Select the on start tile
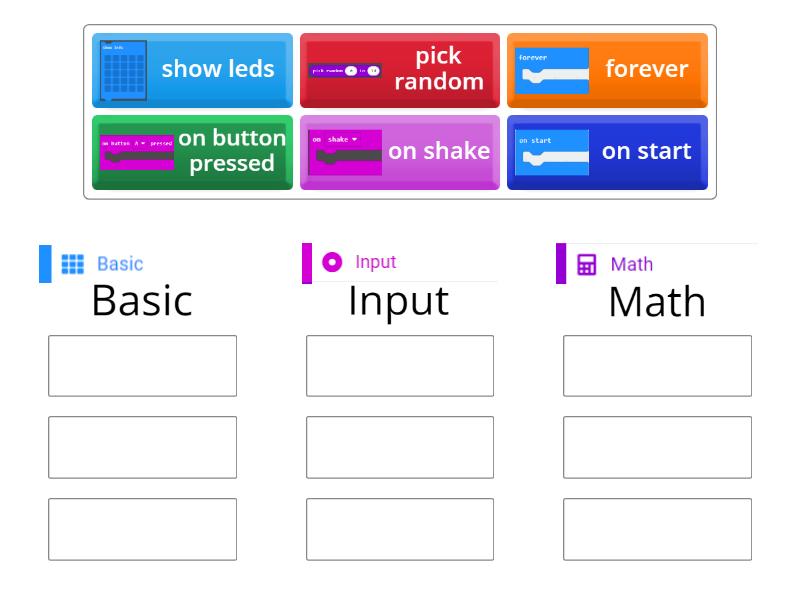Viewport: 800px width, 600px height. [x=608, y=152]
